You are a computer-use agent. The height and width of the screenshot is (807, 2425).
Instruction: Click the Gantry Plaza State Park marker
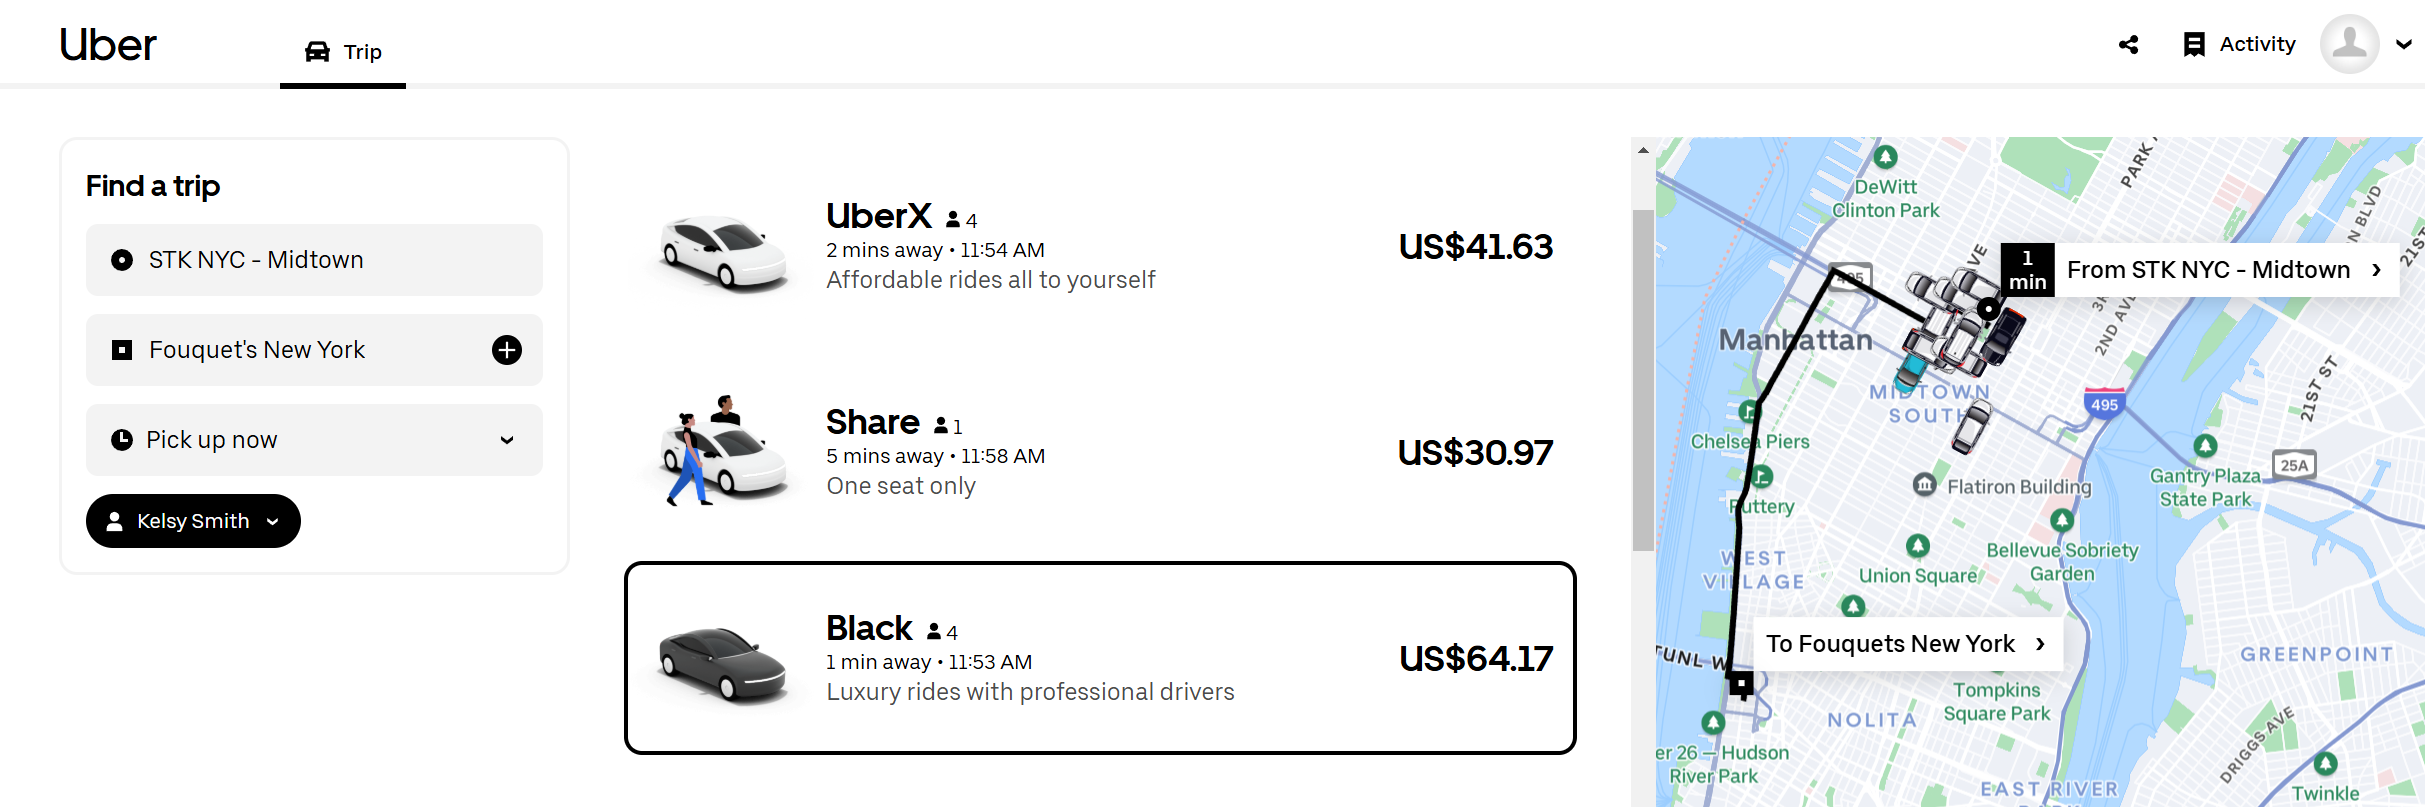tap(2205, 446)
